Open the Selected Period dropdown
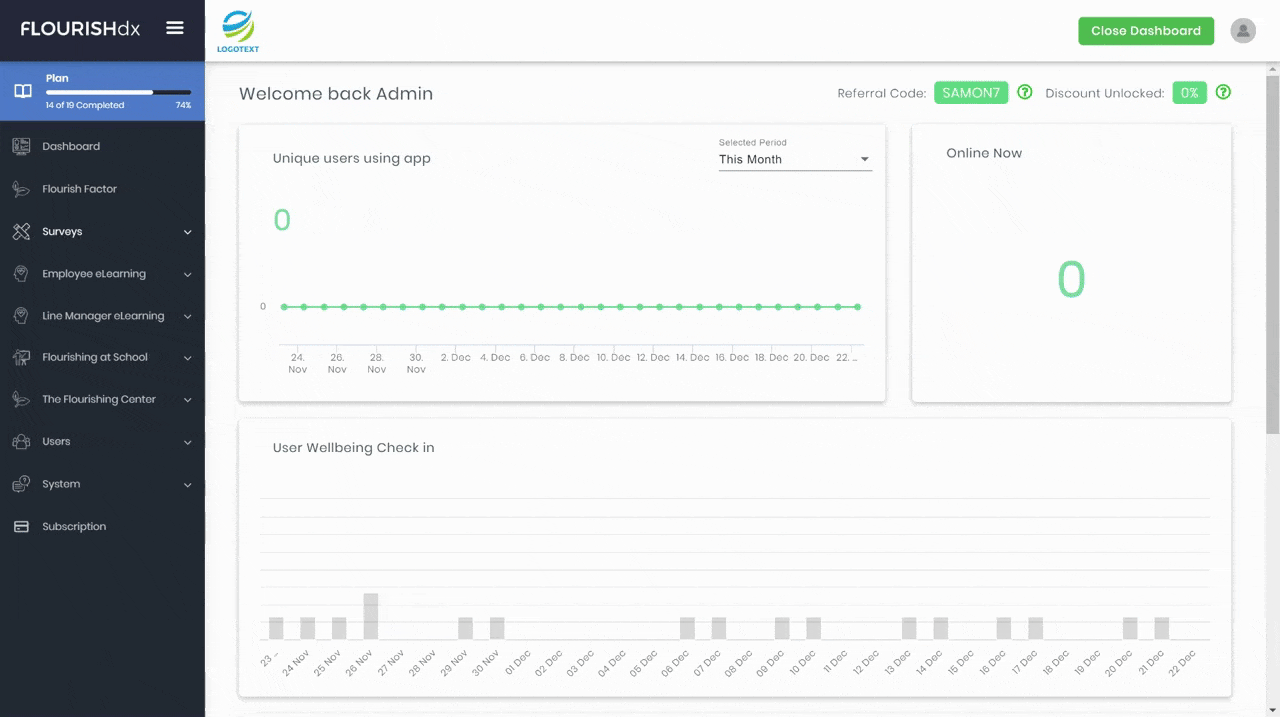1280x717 pixels. coord(795,159)
